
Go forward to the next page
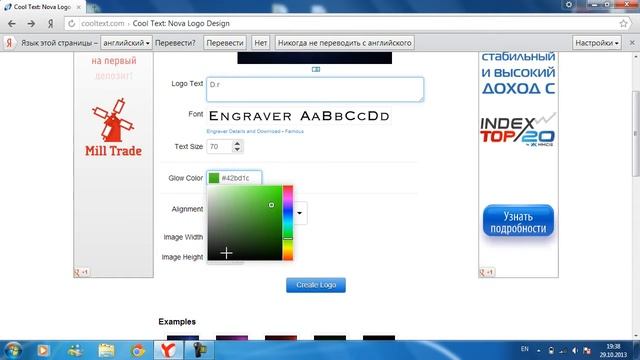31,24
